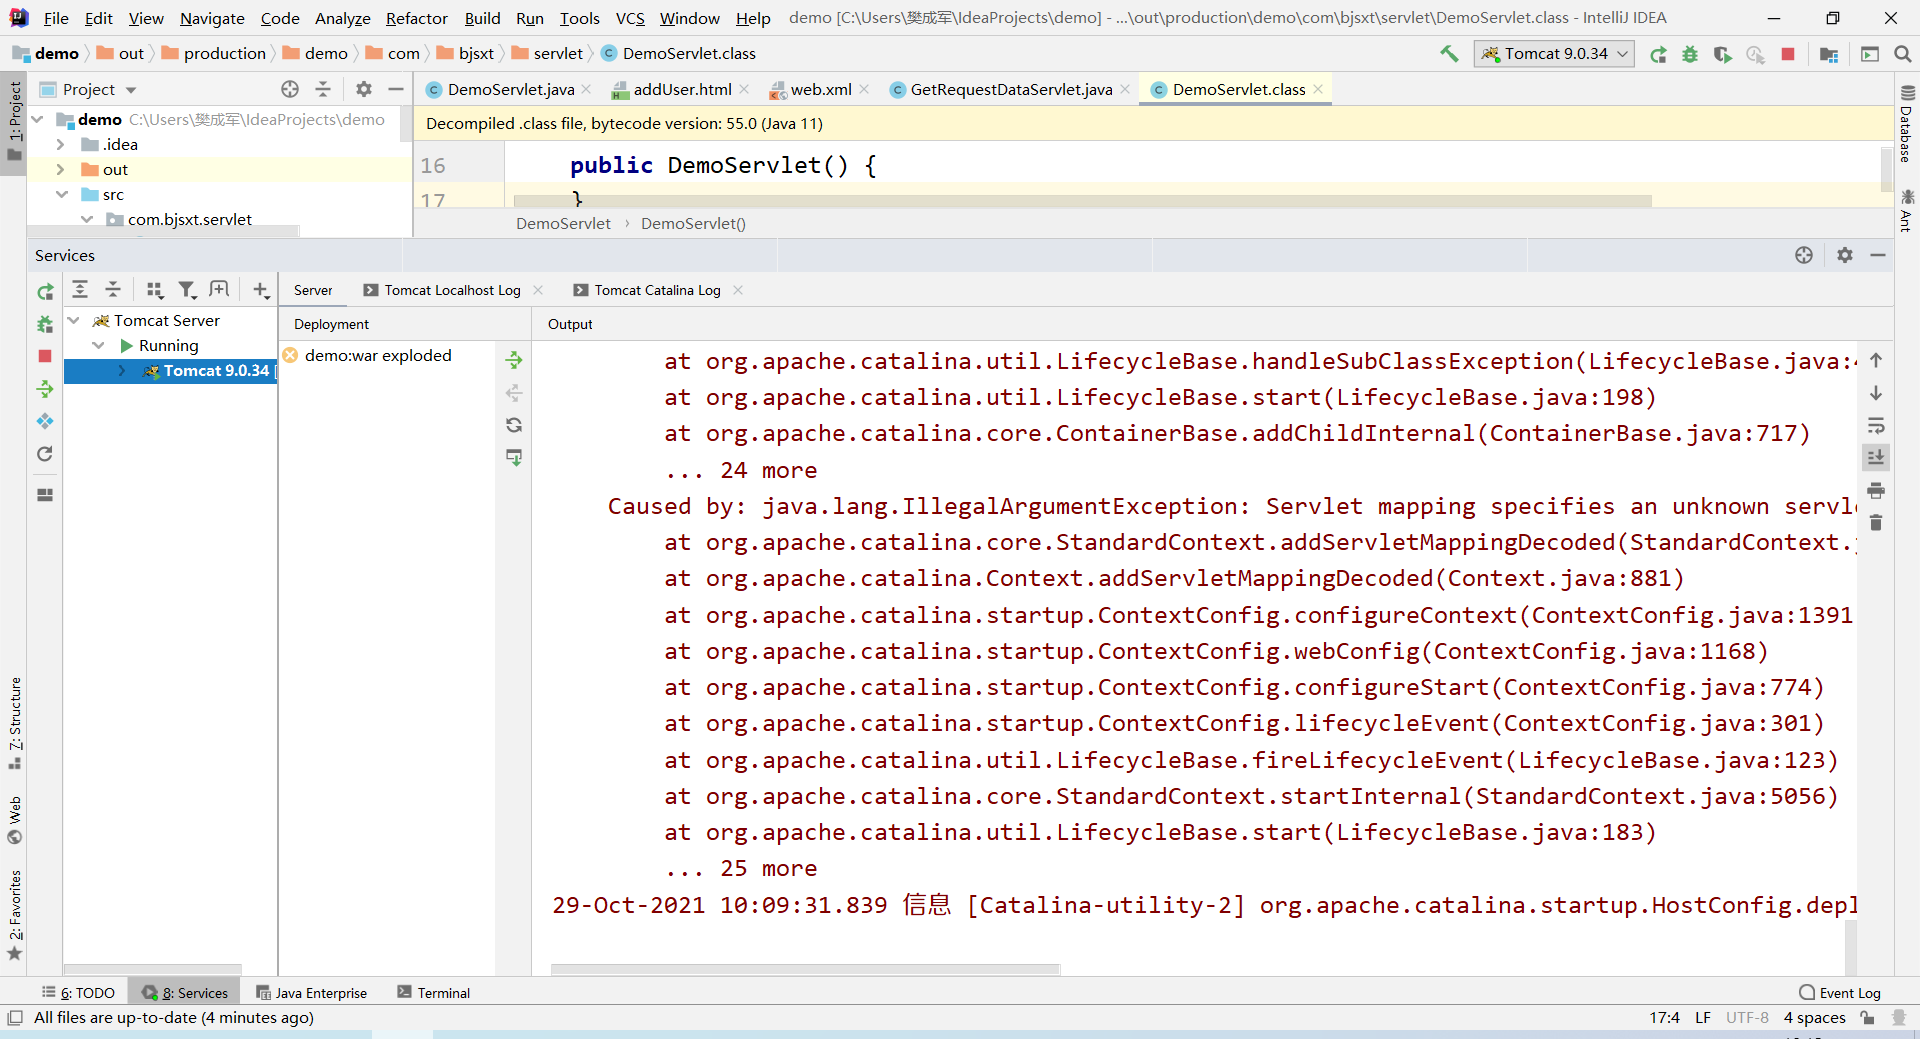The height and width of the screenshot is (1039, 1920).
Task: Toggle 2: Favorites tool window
Action: [14, 915]
